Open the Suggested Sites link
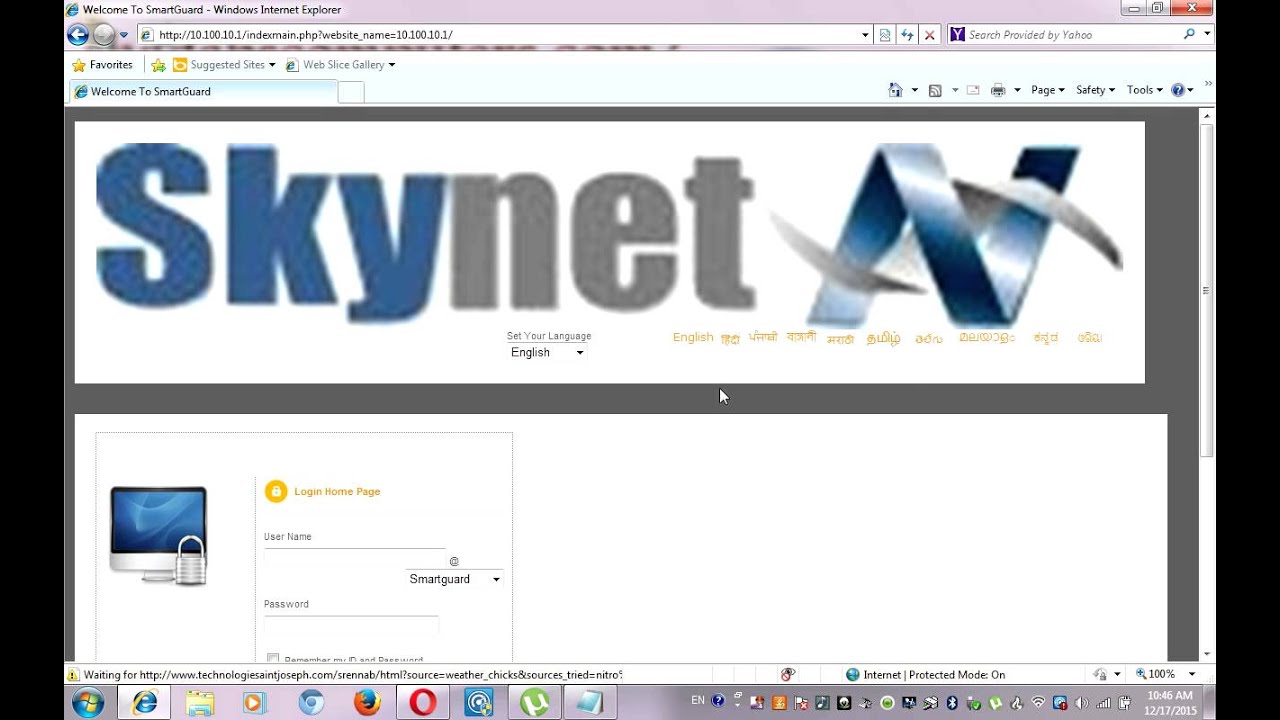 pos(224,65)
